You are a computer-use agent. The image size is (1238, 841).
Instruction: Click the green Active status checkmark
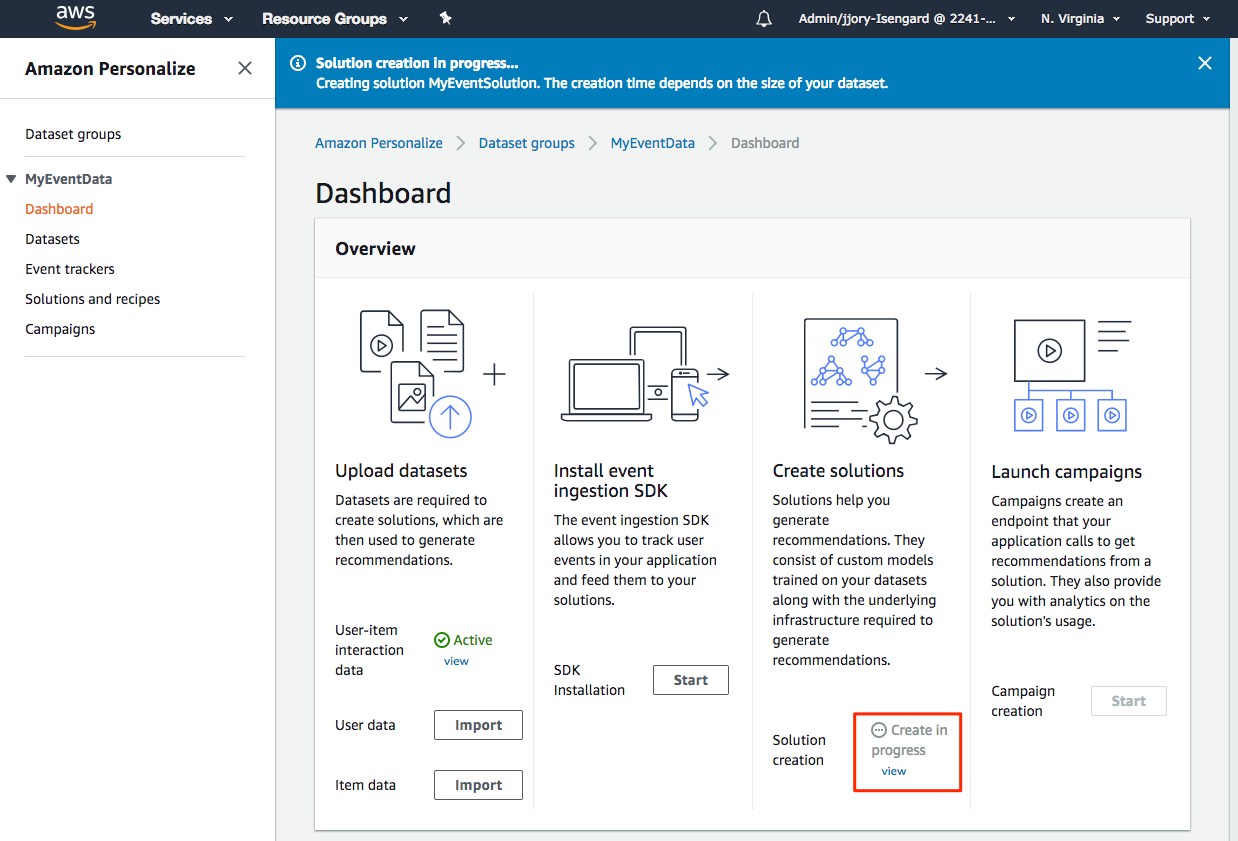click(440, 639)
